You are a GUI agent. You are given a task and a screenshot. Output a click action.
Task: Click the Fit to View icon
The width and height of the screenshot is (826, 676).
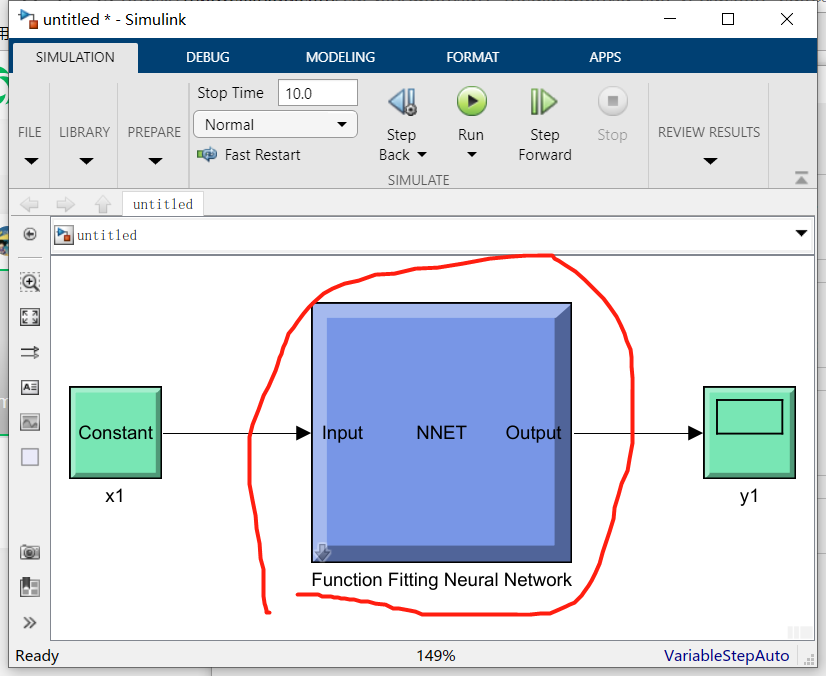pyautogui.click(x=30, y=317)
